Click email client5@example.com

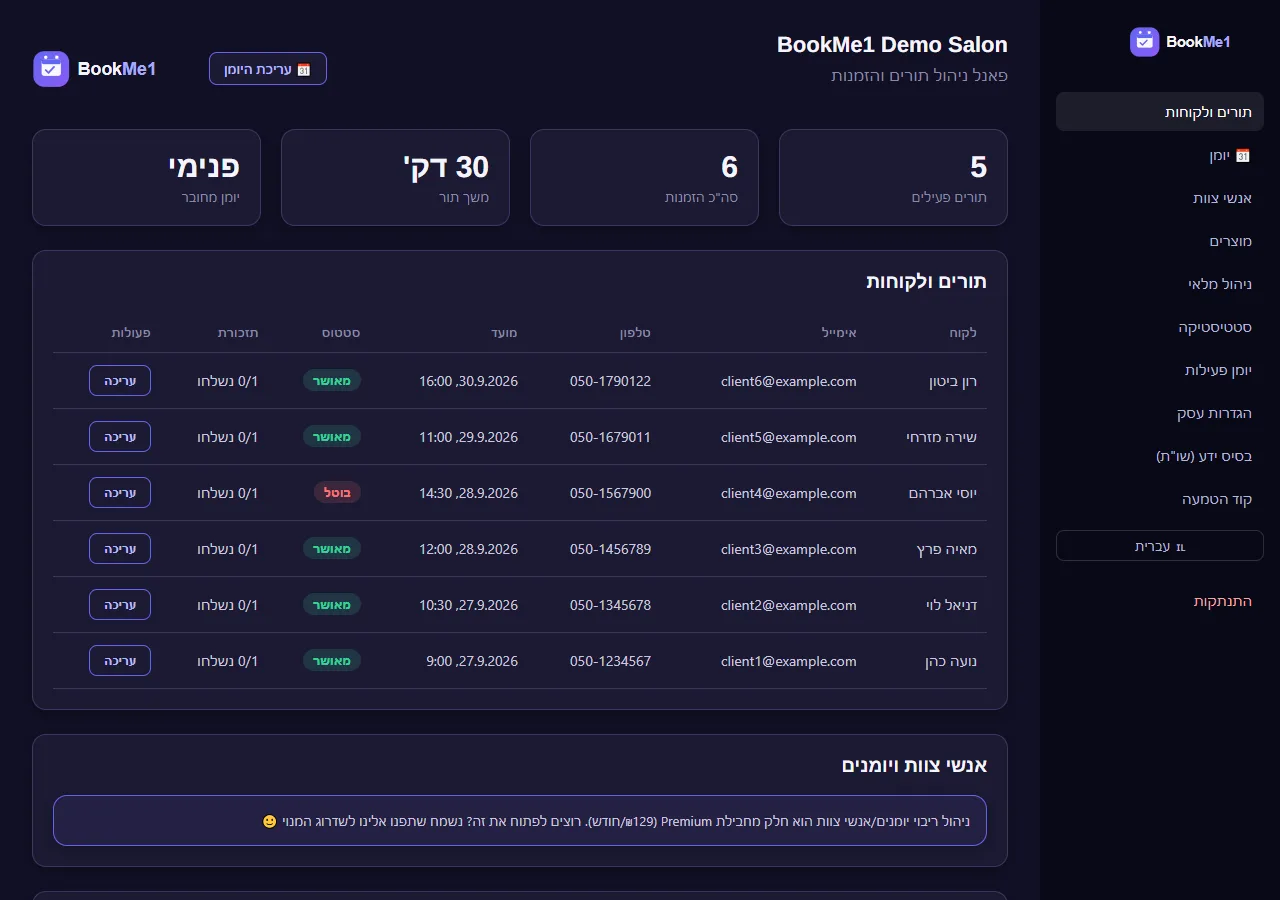789,437
